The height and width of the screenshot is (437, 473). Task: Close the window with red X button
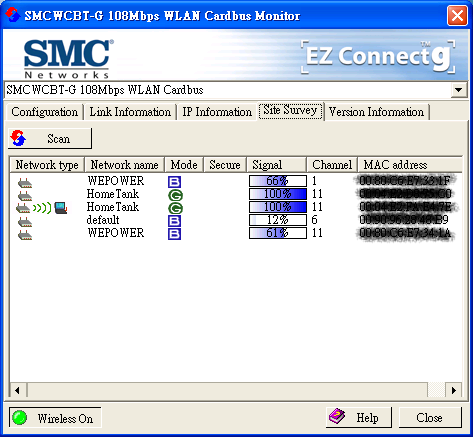(x=457, y=15)
